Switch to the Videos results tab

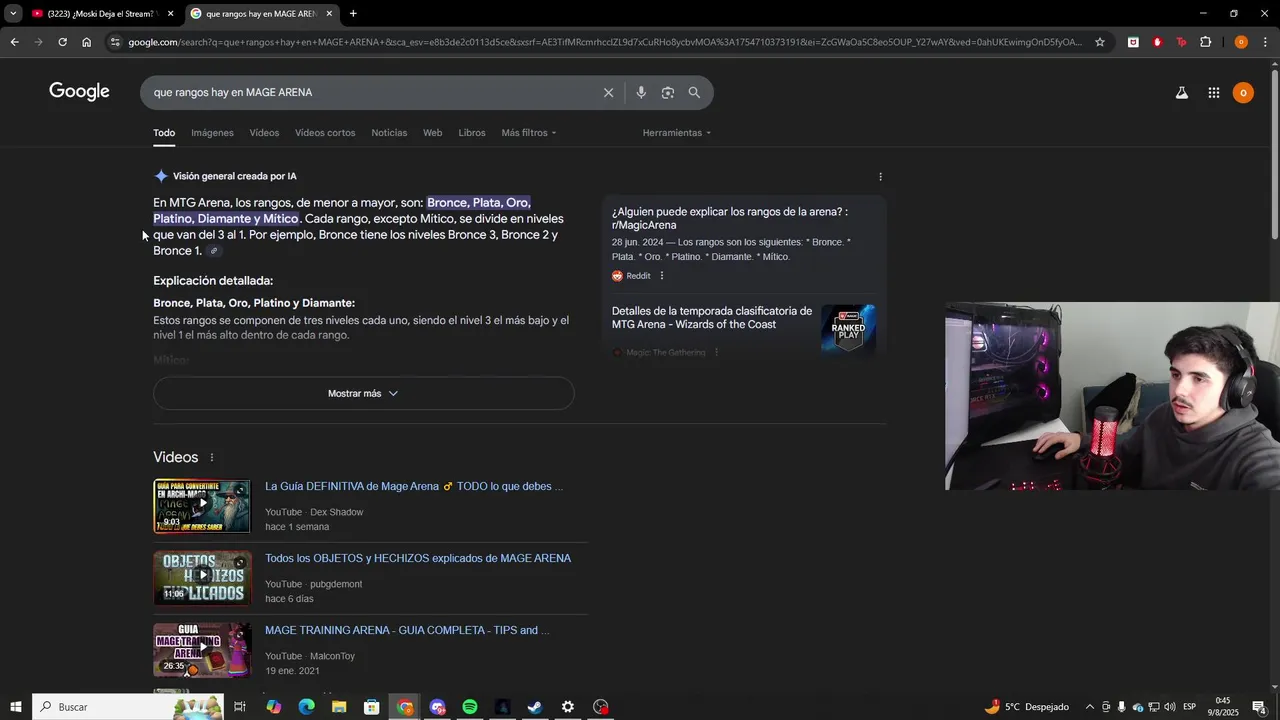point(264,133)
